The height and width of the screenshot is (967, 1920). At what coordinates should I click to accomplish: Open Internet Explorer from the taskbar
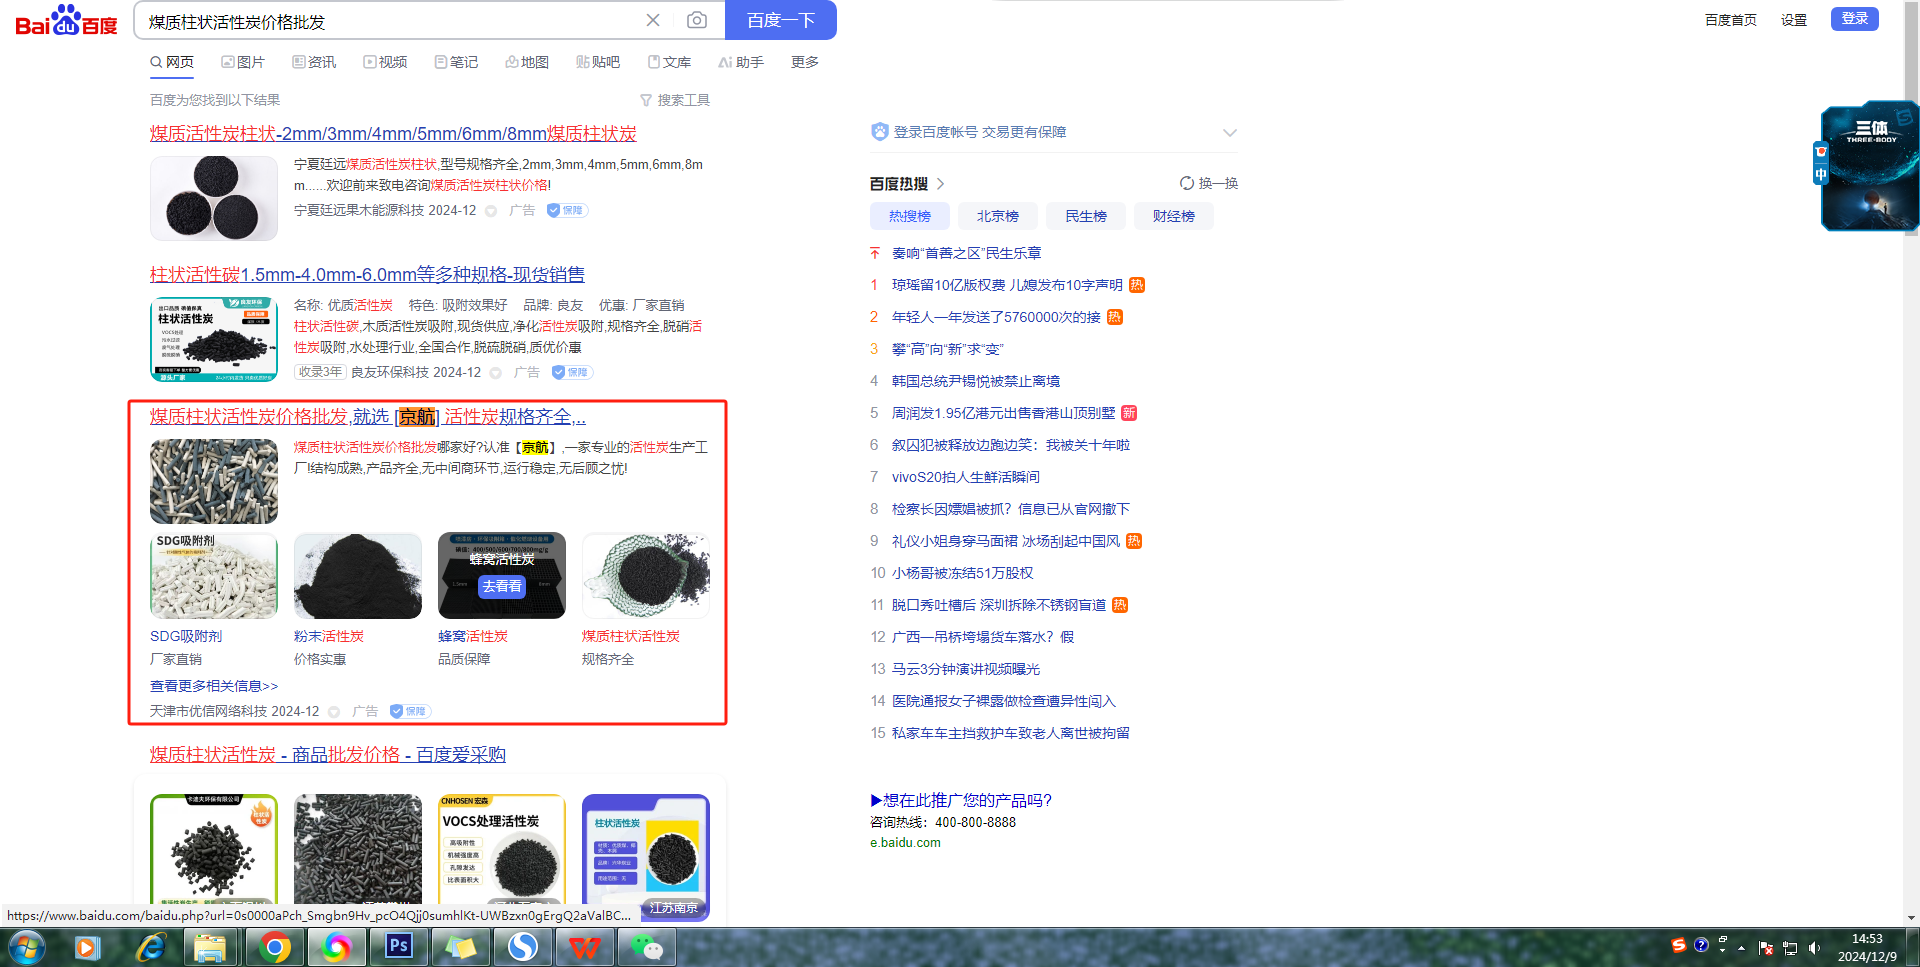(150, 947)
